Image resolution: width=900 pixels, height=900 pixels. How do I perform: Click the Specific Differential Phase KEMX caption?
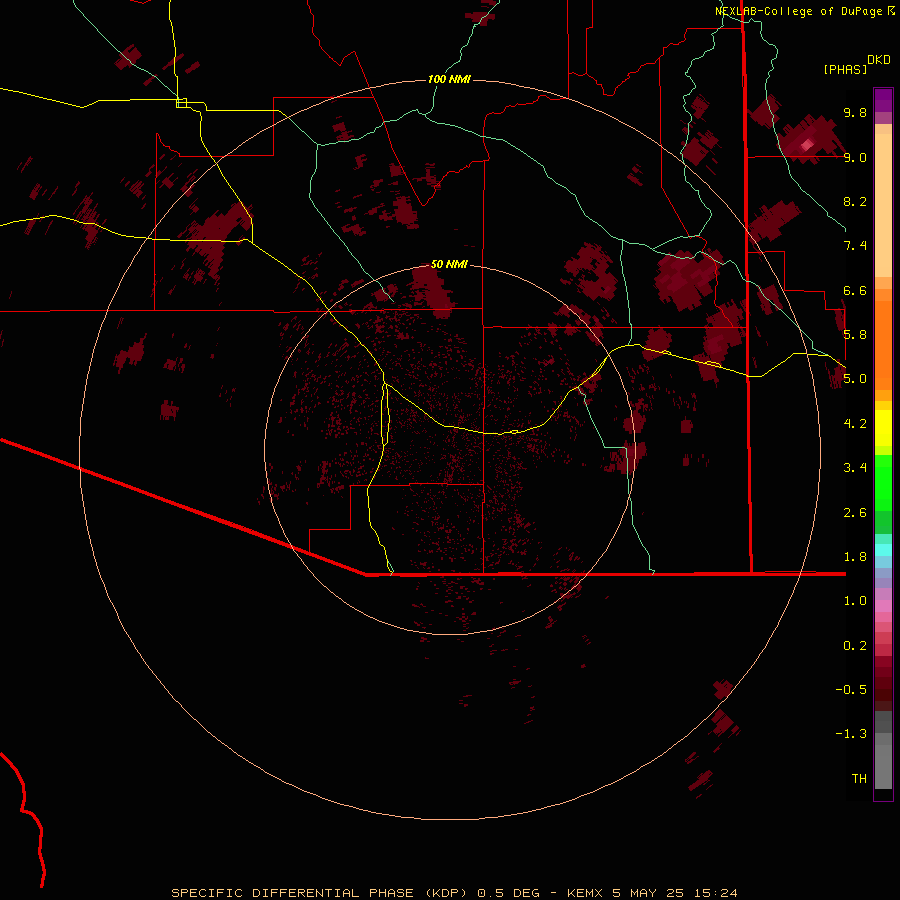click(x=454, y=893)
